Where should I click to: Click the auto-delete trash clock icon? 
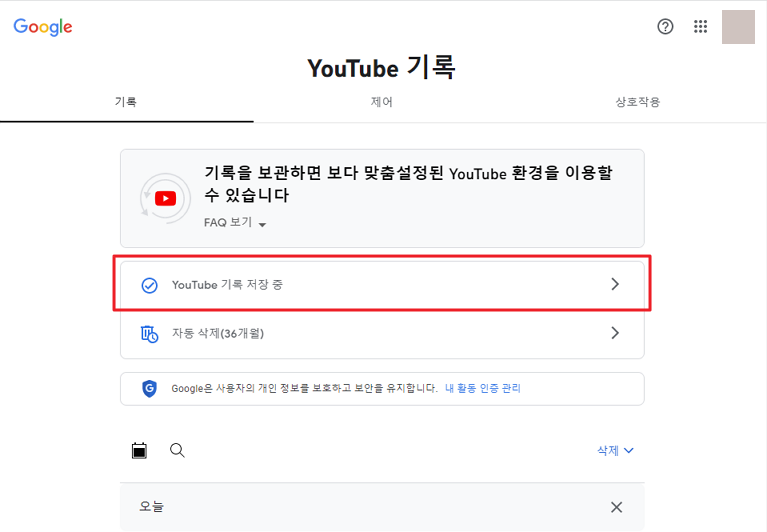(149, 334)
